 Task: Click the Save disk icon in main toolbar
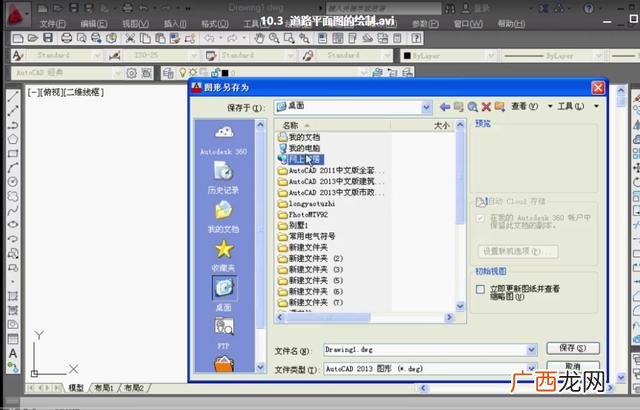(48, 38)
